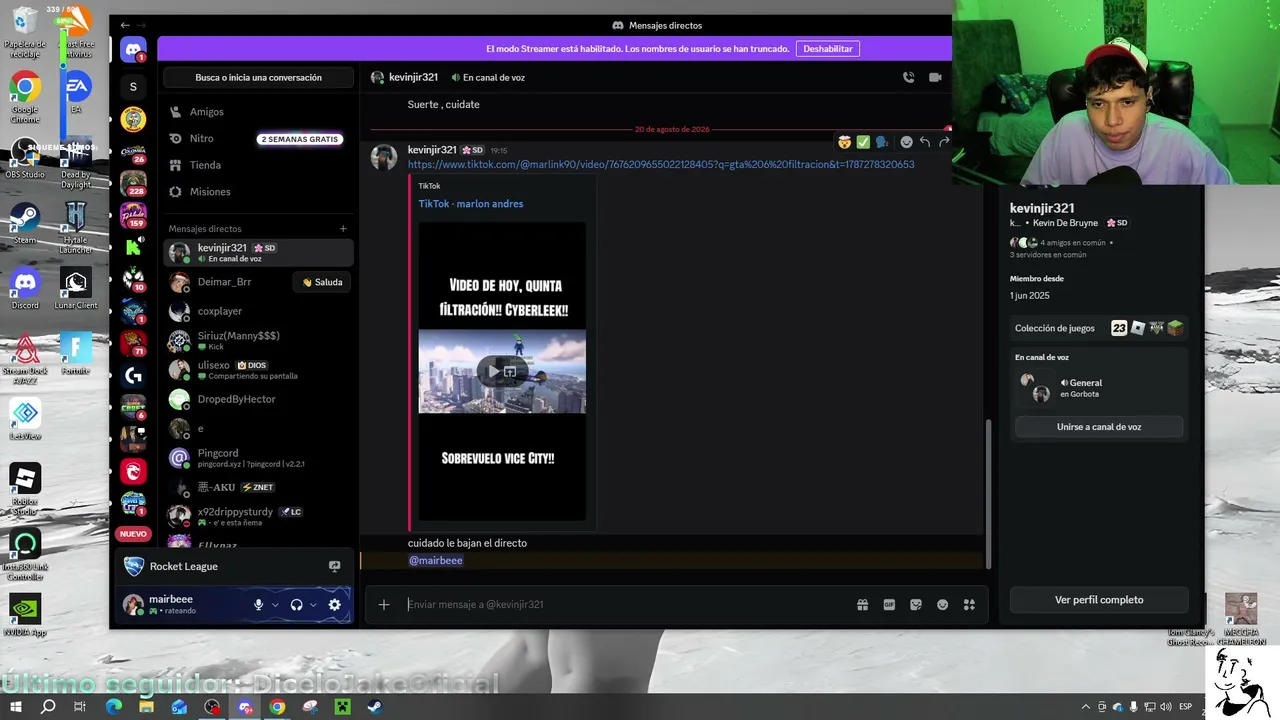Click the @mairbeee mention in chat
This screenshot has width=1280, height=720.
click(436, 561)
